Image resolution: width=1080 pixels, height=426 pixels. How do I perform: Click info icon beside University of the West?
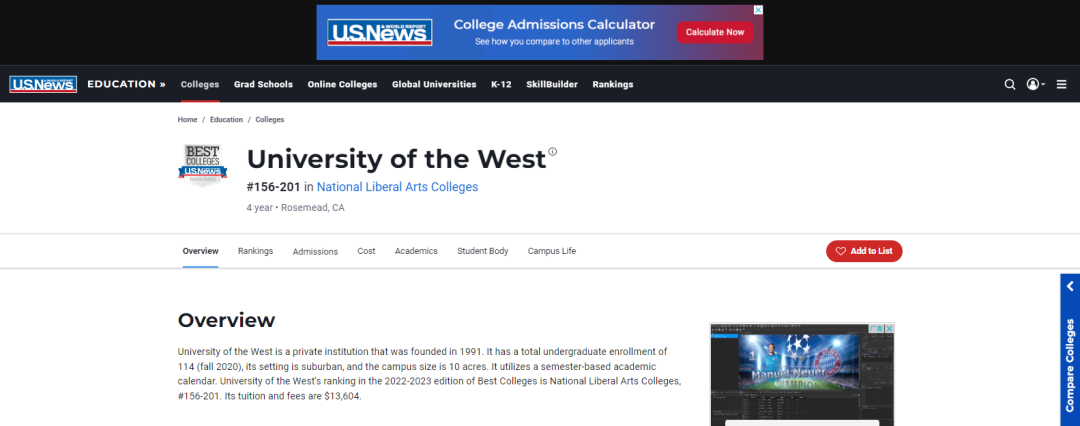click(x=552, y=152)
